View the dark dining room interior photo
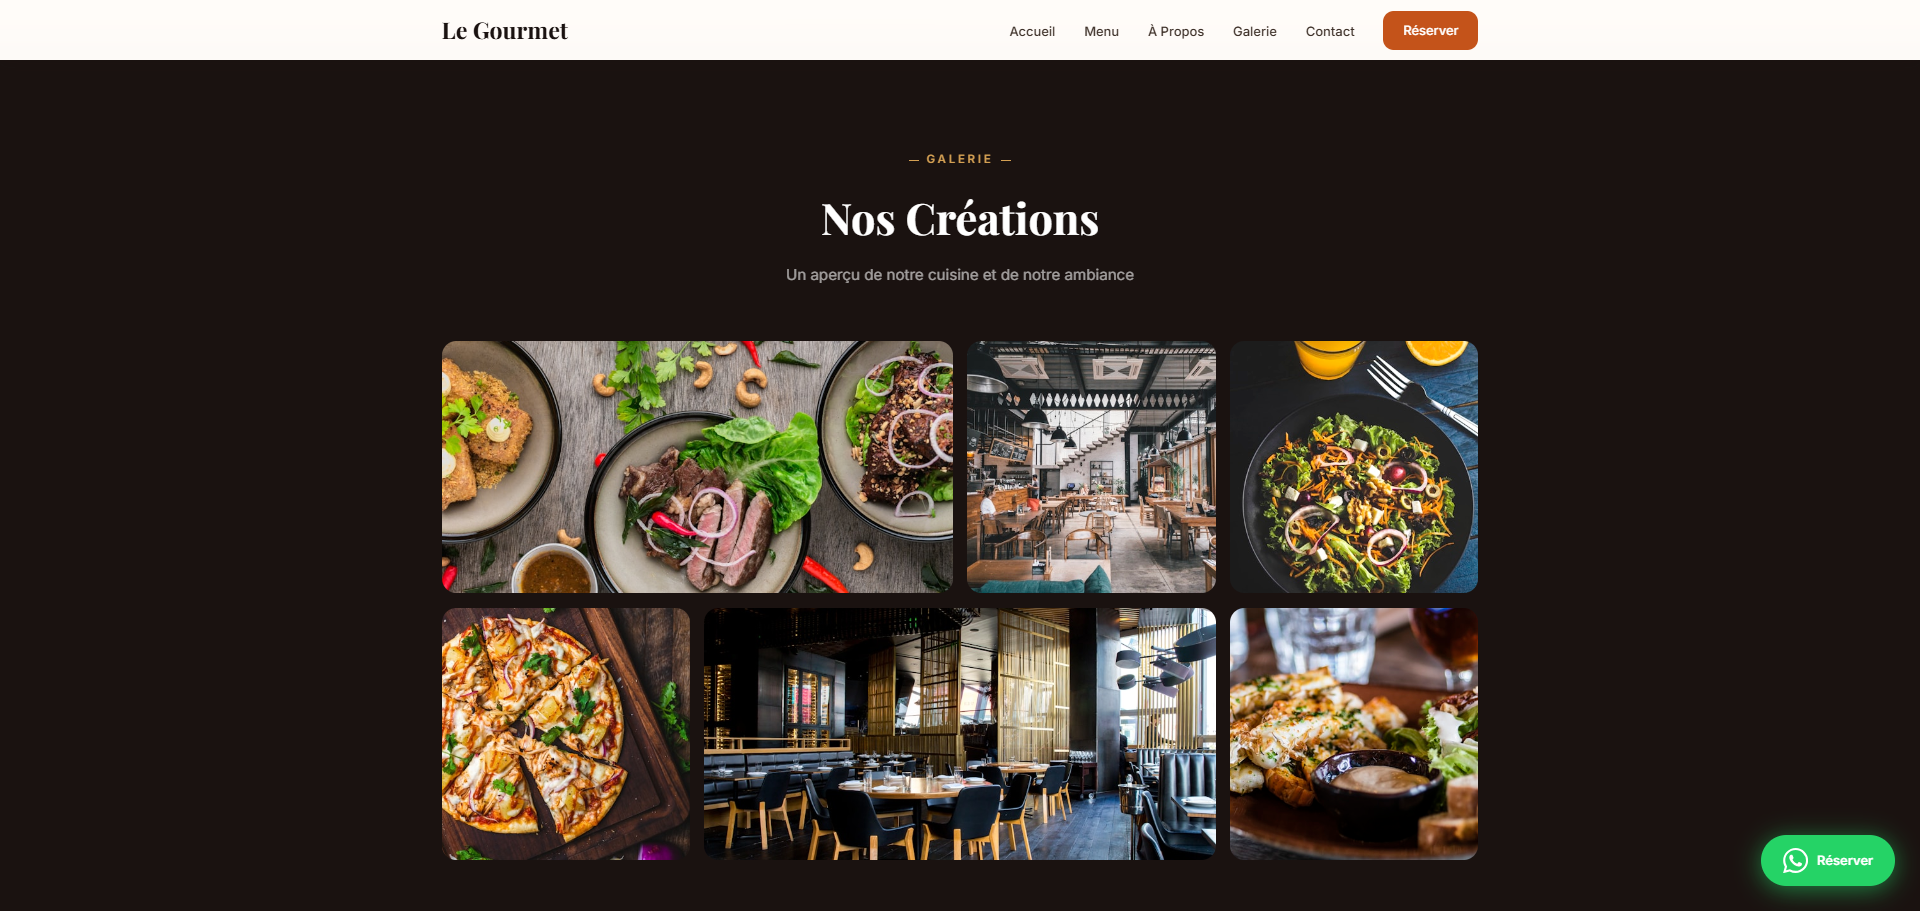This screenshot has width=1920, height=911. (x=960, y=734)
